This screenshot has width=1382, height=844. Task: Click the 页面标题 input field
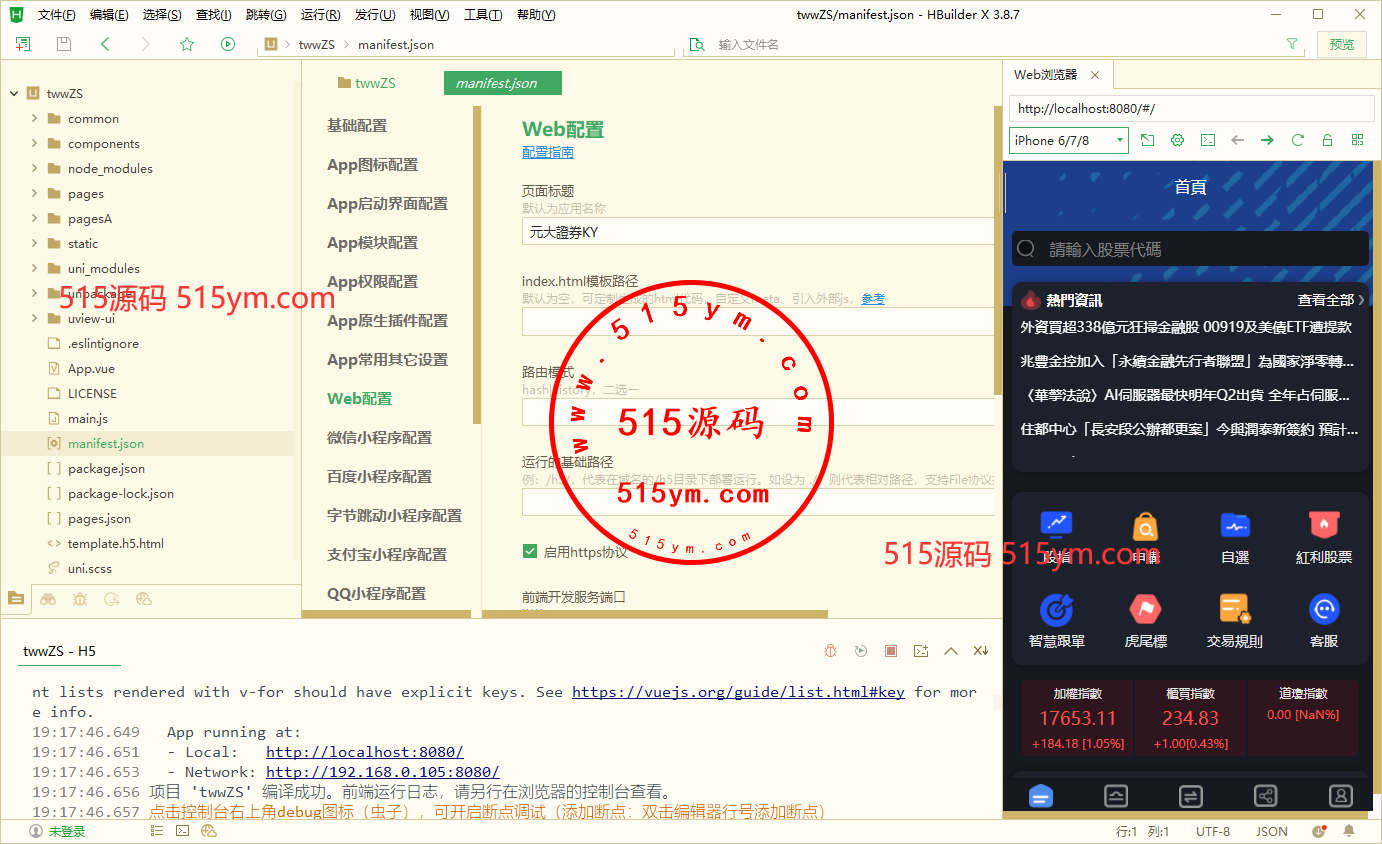[x=756, y=232]
